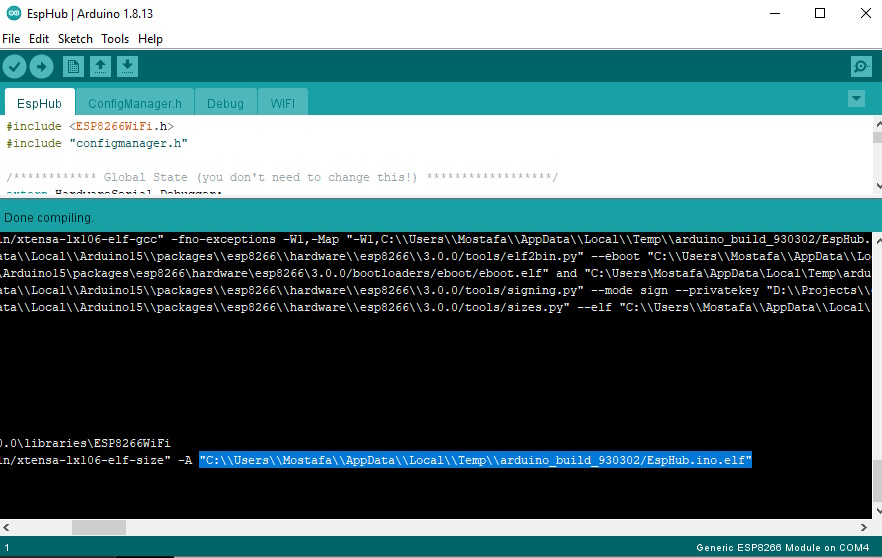Click the xtensa-lx106-elf-gcc console line
This screenshot has width=882, height=558.
point(435,240)
